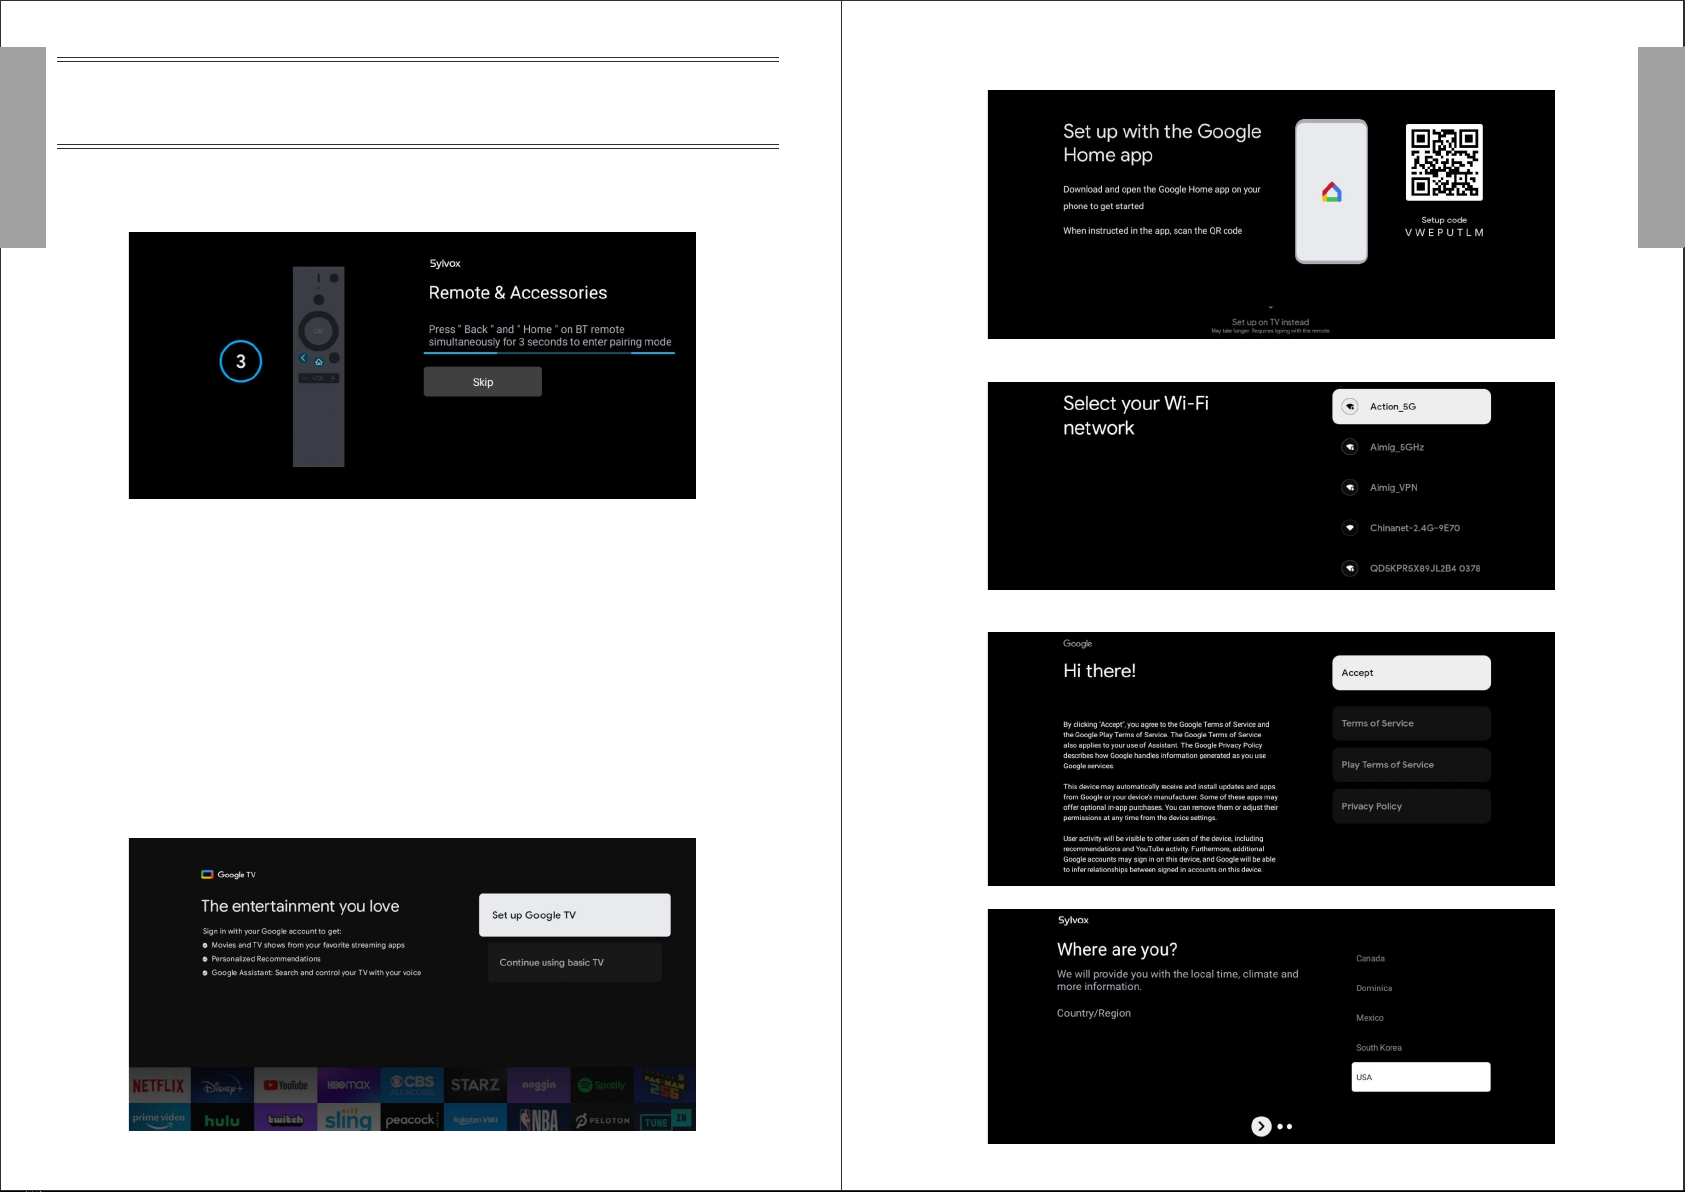Click Accept on the Hi there screen
This screenshot has width=1685, height=1192.
click(1411, 673)
